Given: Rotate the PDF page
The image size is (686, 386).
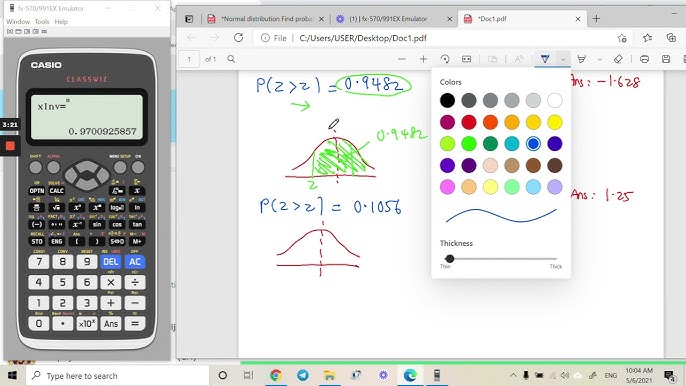Looking at the screenshot, I should click(445, 59).
